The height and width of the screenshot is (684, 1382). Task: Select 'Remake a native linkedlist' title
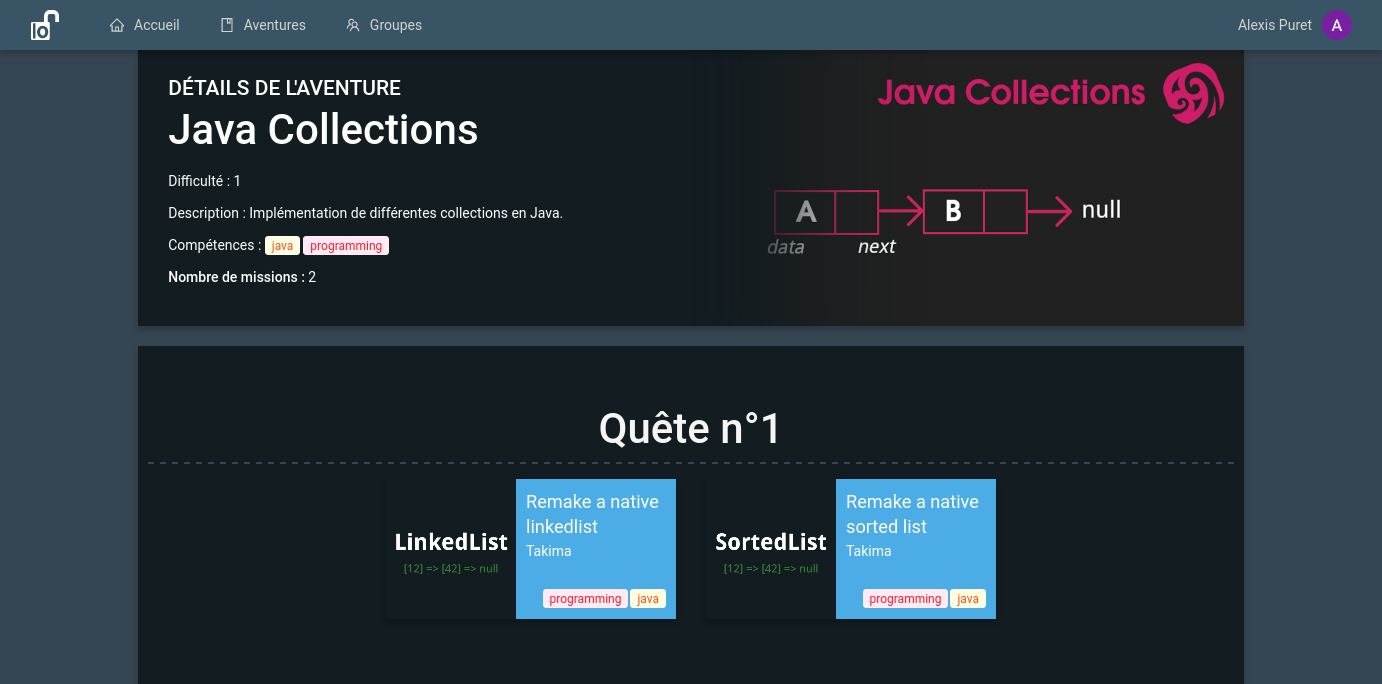pos(592,514)
